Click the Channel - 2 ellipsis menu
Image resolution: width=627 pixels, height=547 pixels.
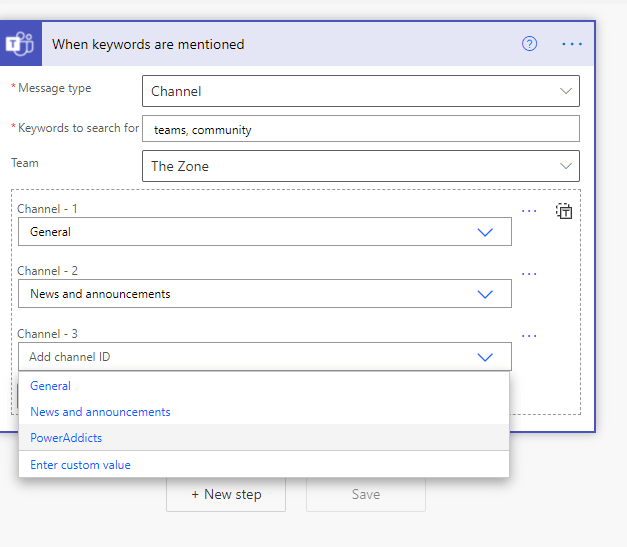(530, 273)
